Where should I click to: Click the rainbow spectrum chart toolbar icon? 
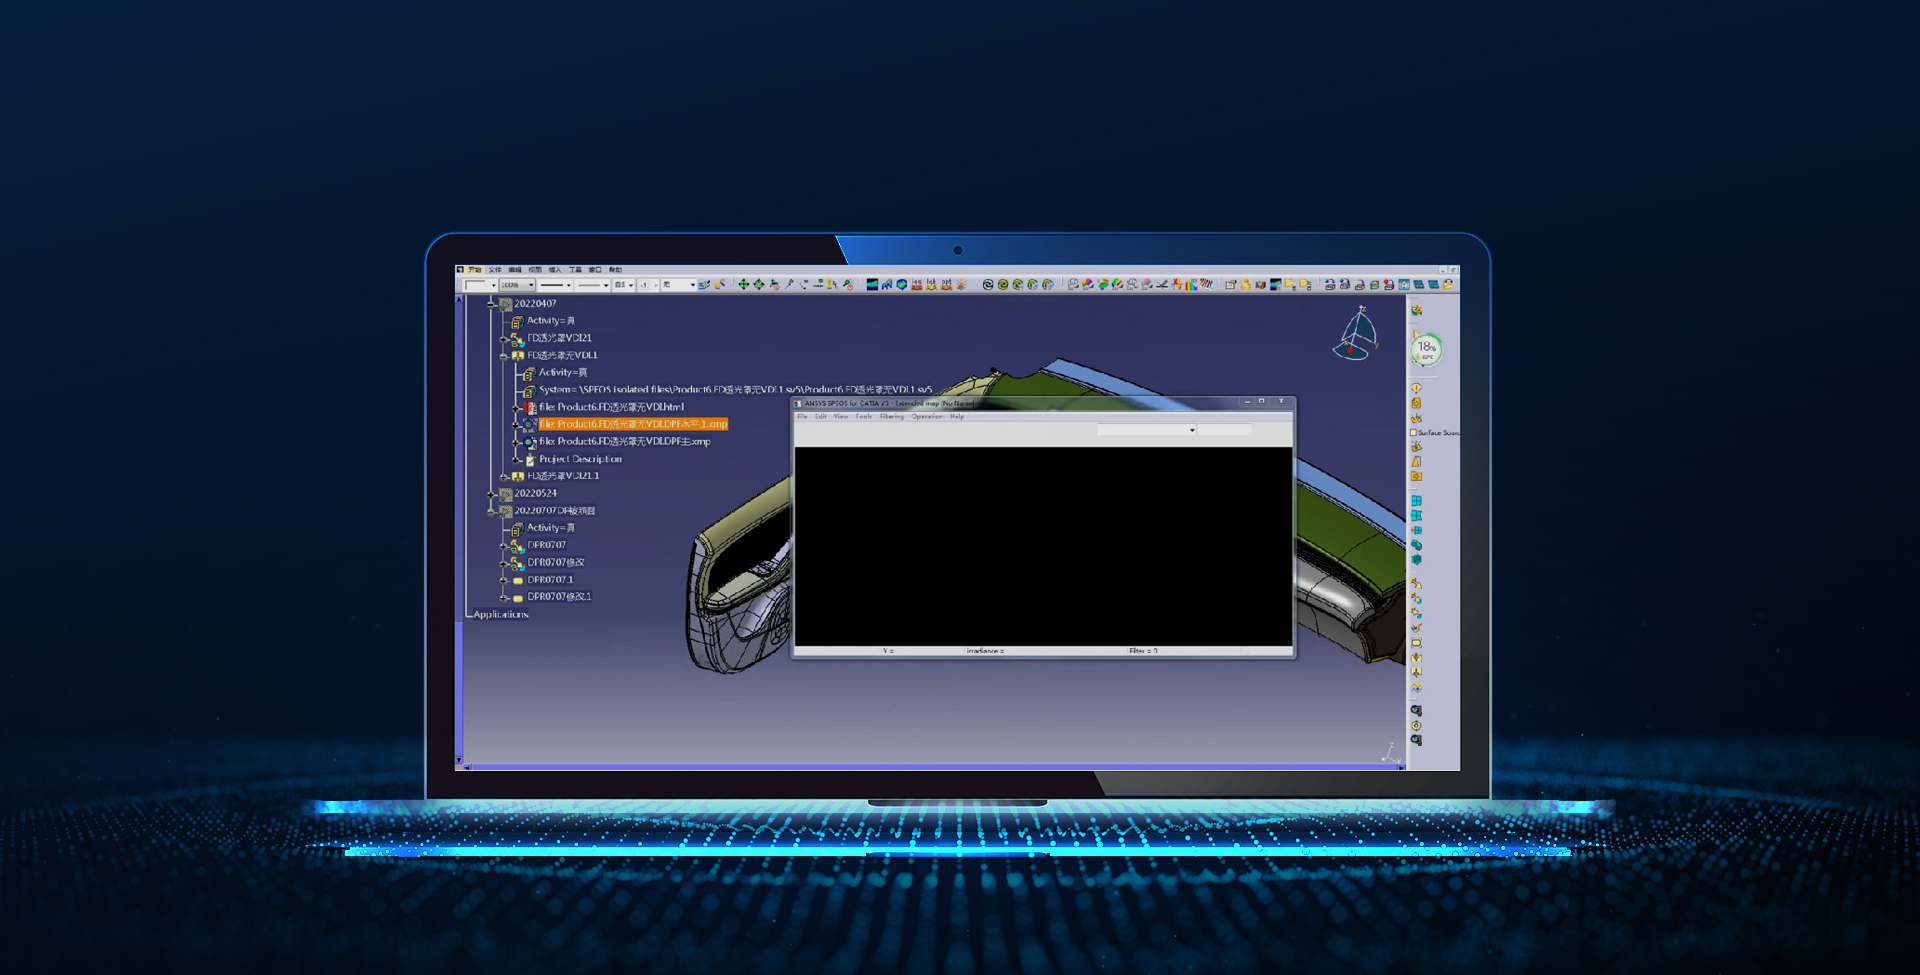(x=1191, y=285)
